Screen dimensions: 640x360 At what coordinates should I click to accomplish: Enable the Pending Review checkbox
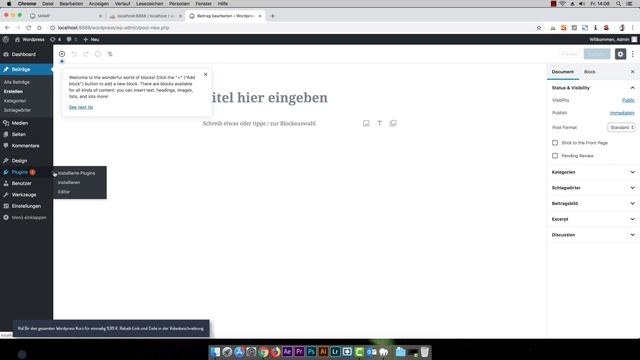tap(555, 156)
